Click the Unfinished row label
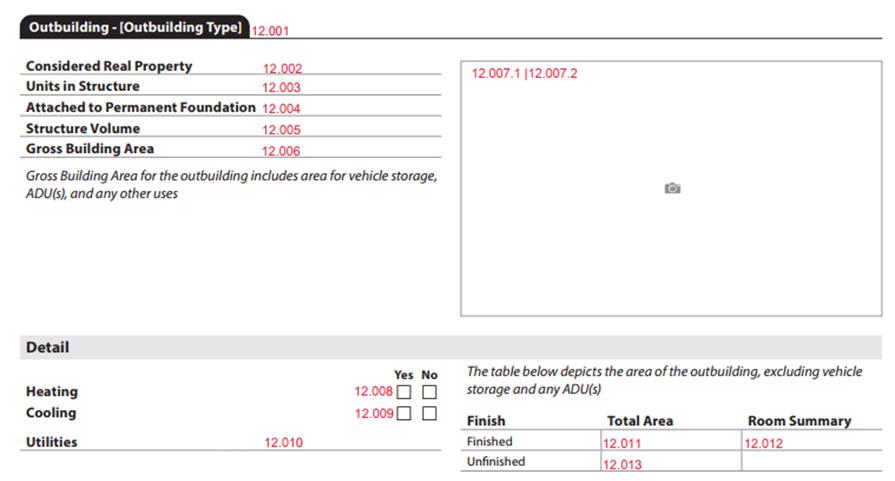The height and width of the screenshot is (481, 895). tap(495, 462)
